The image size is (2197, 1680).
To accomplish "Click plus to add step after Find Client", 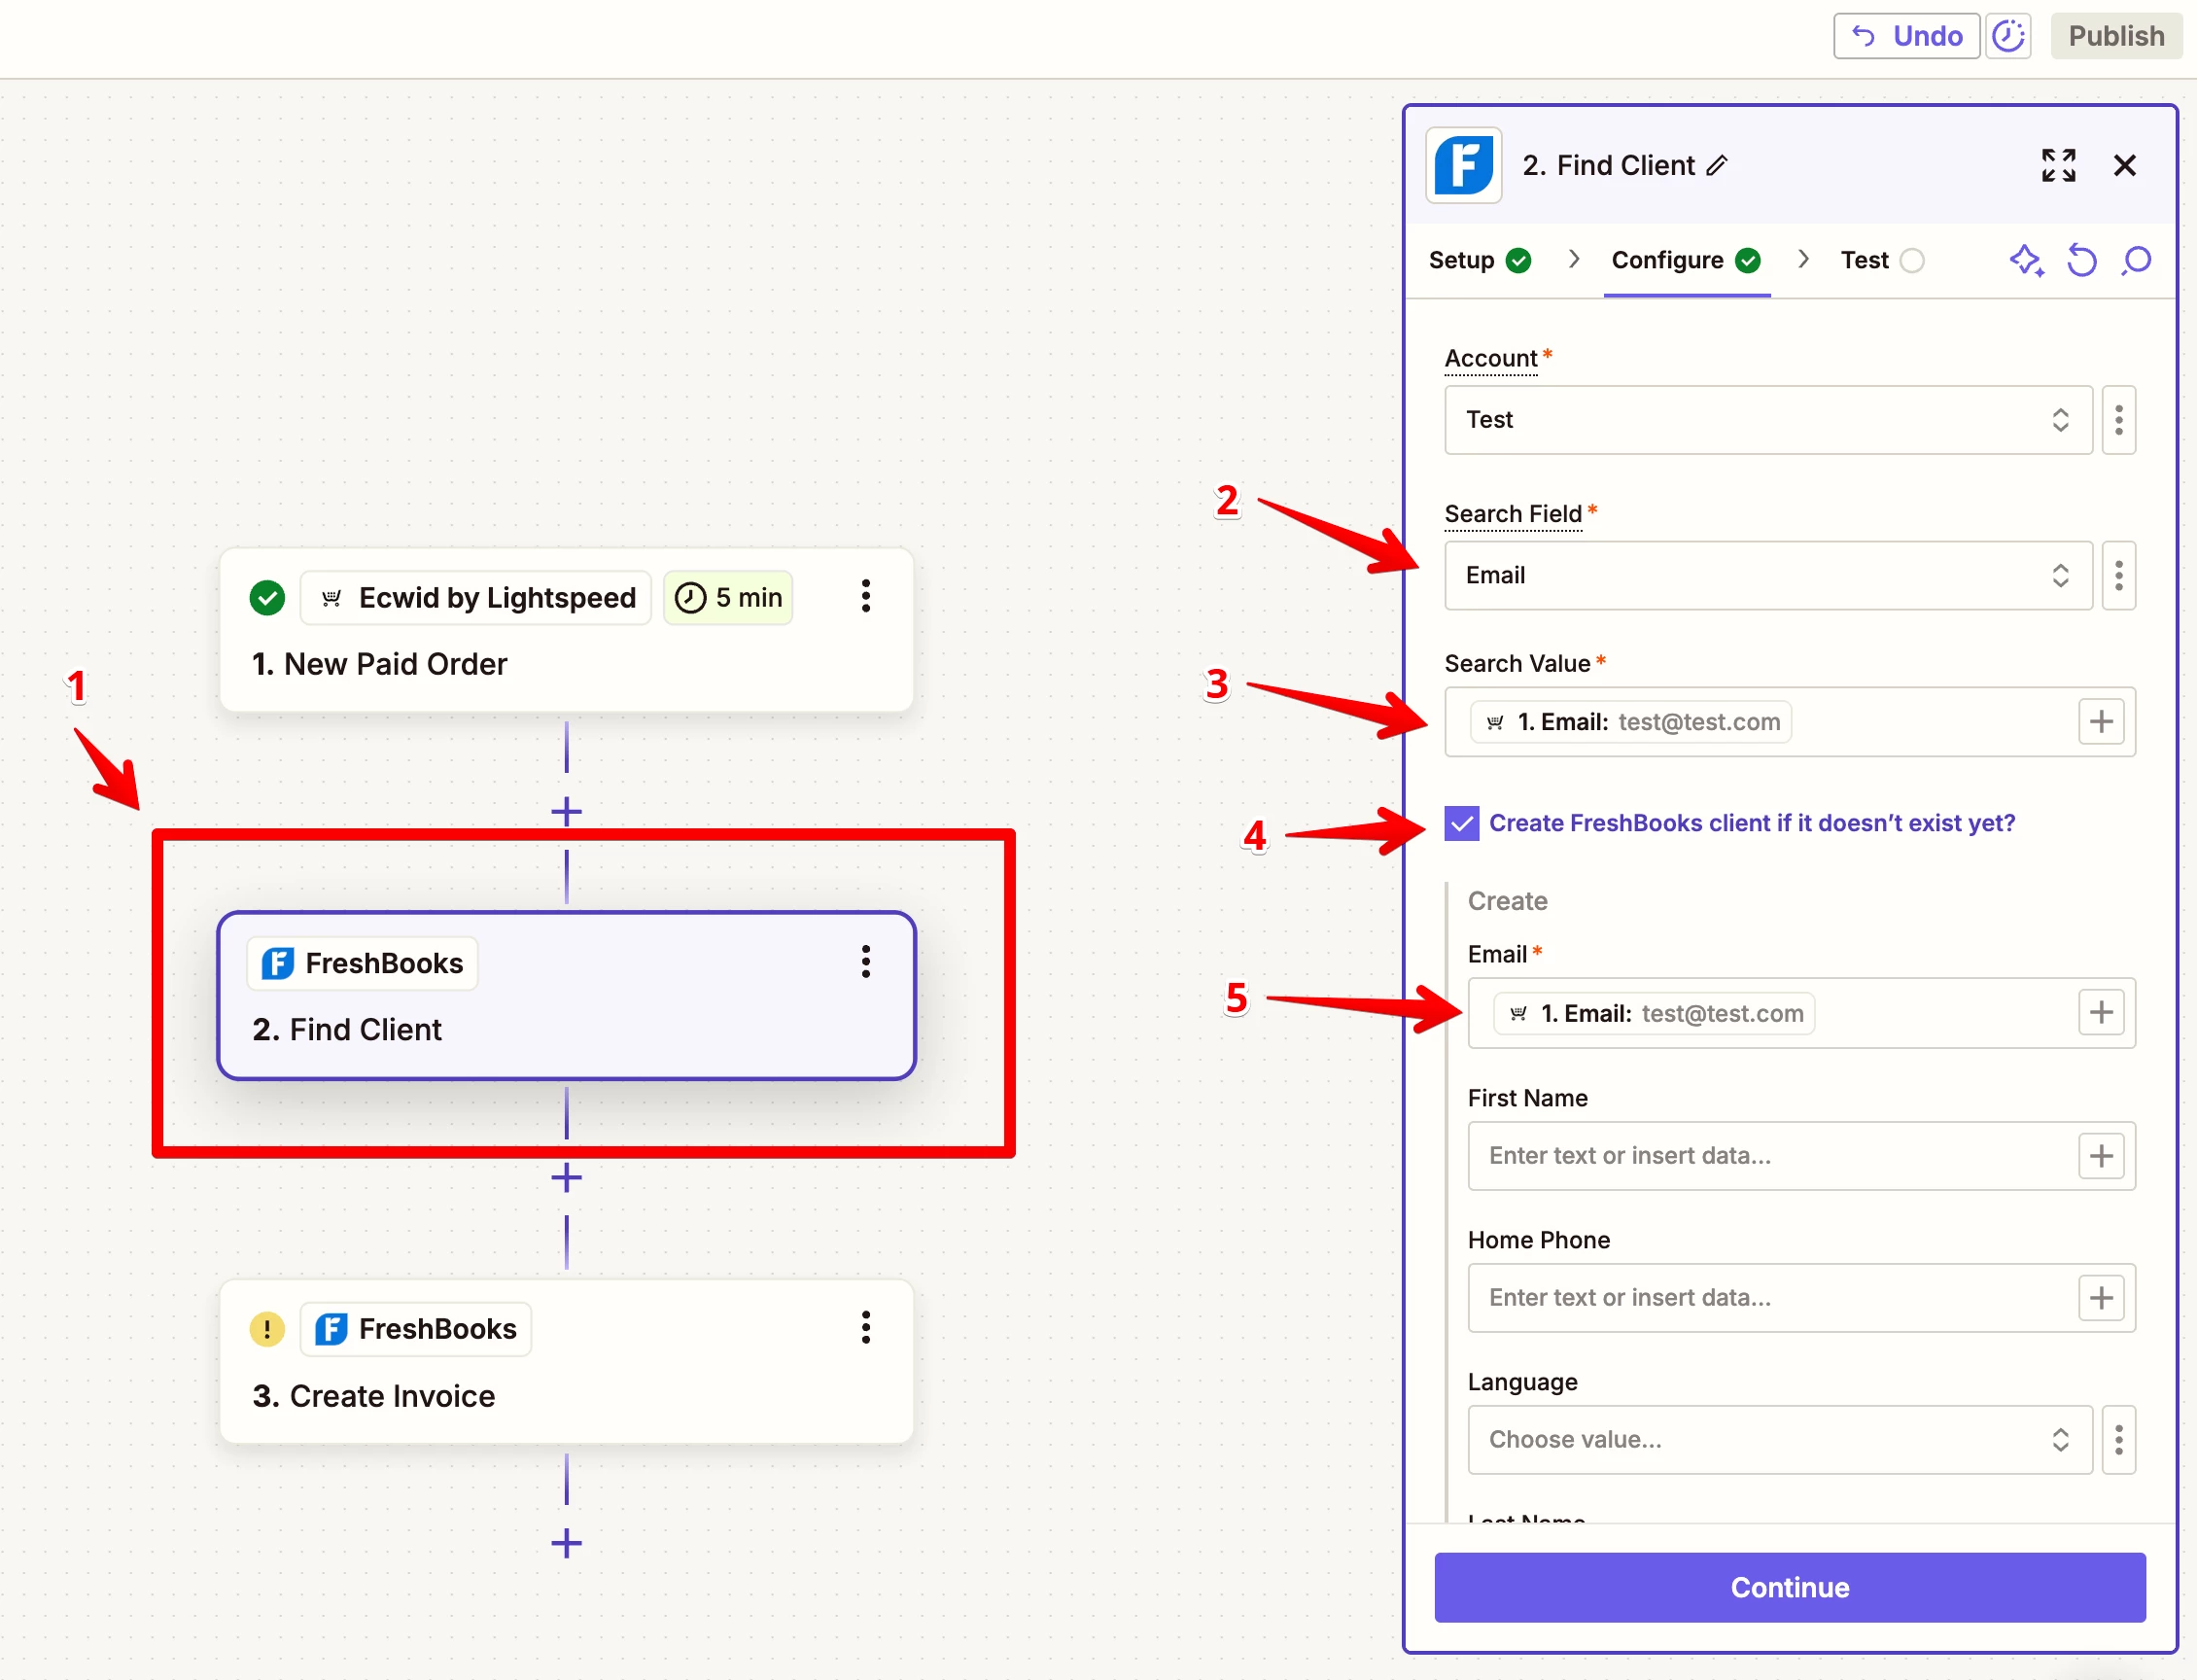I will pos(566,1178).
